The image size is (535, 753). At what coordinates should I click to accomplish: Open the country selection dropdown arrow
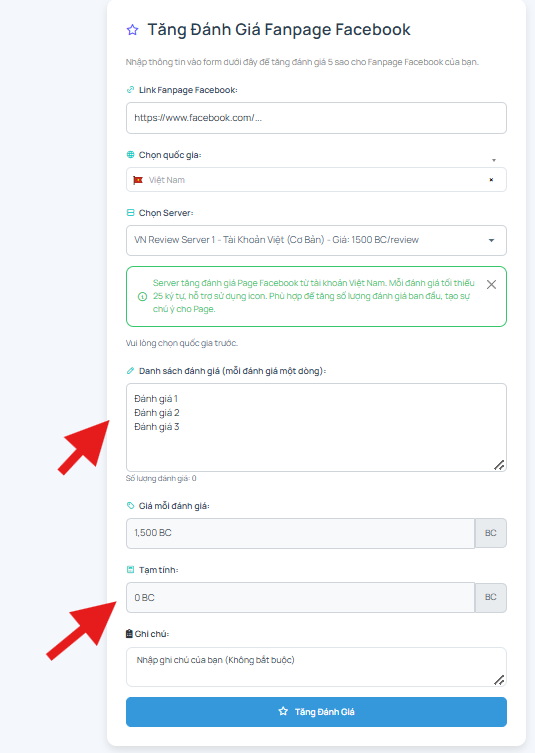pos(494,160)
